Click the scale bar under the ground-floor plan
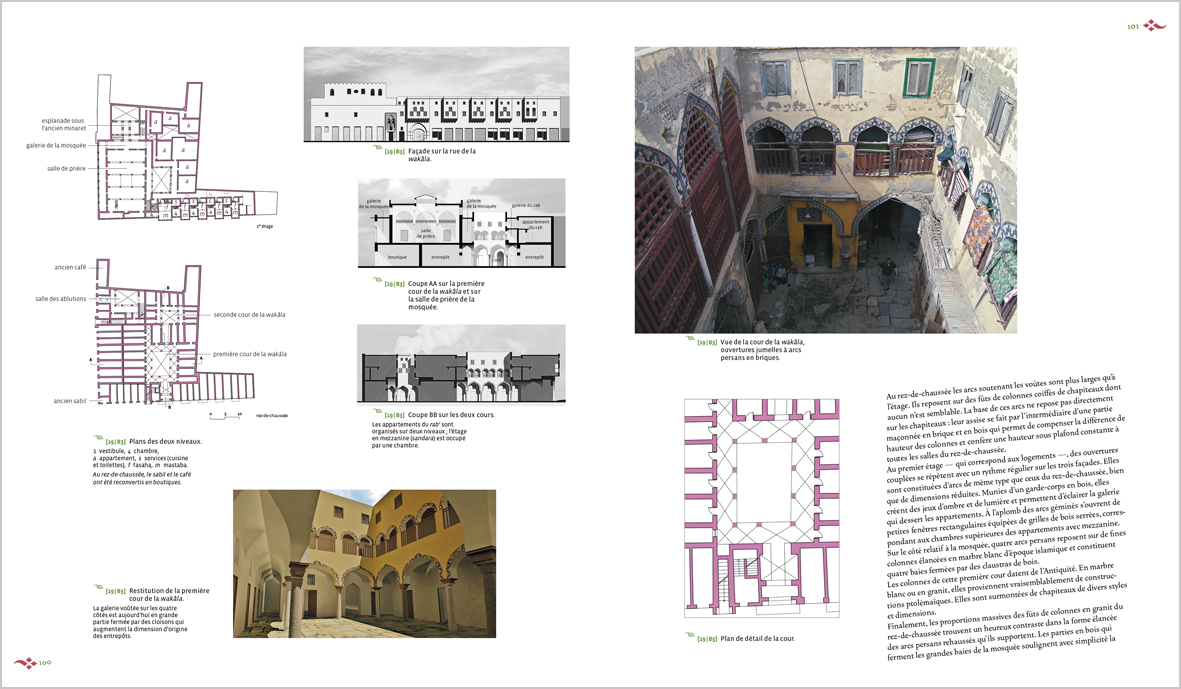Viewport: 1181px width, 689px height. click(224, 415)
